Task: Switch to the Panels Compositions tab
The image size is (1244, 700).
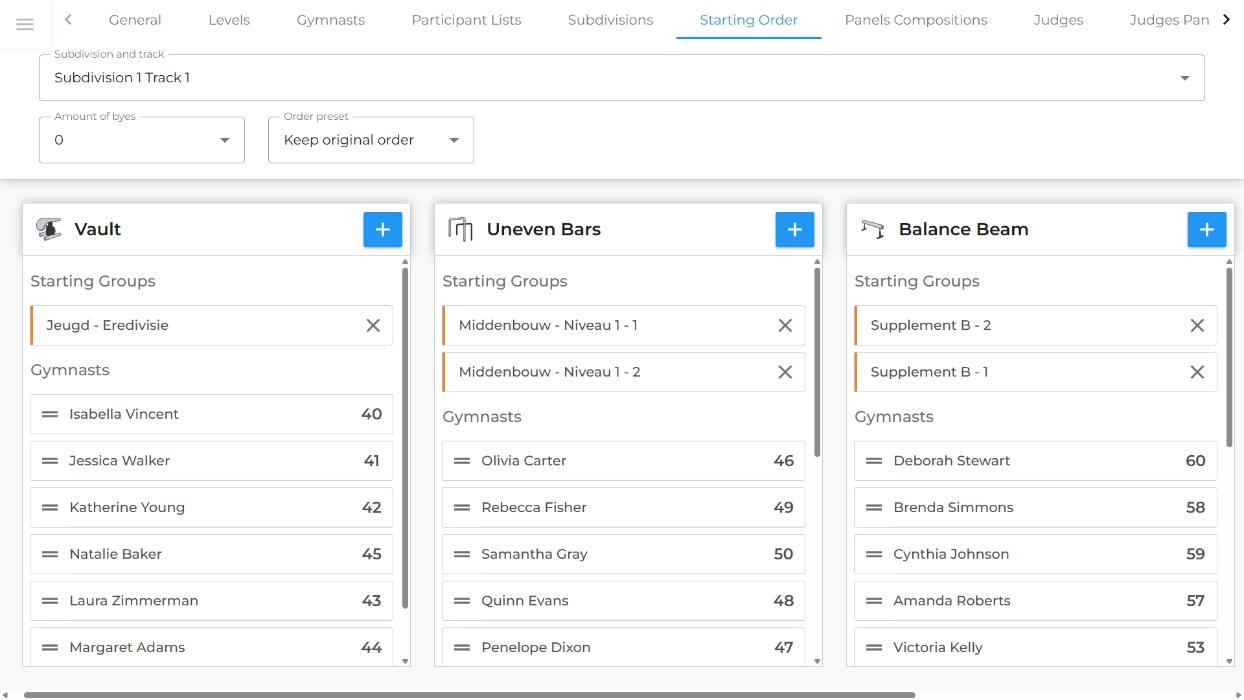Action: [x=916, y=20]
